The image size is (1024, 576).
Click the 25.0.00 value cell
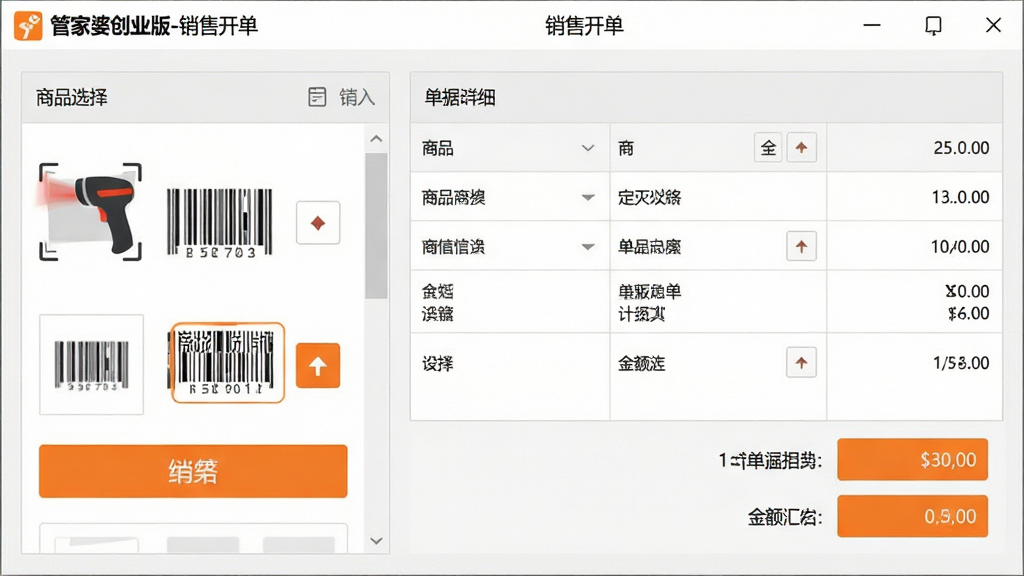coord(914,148)
